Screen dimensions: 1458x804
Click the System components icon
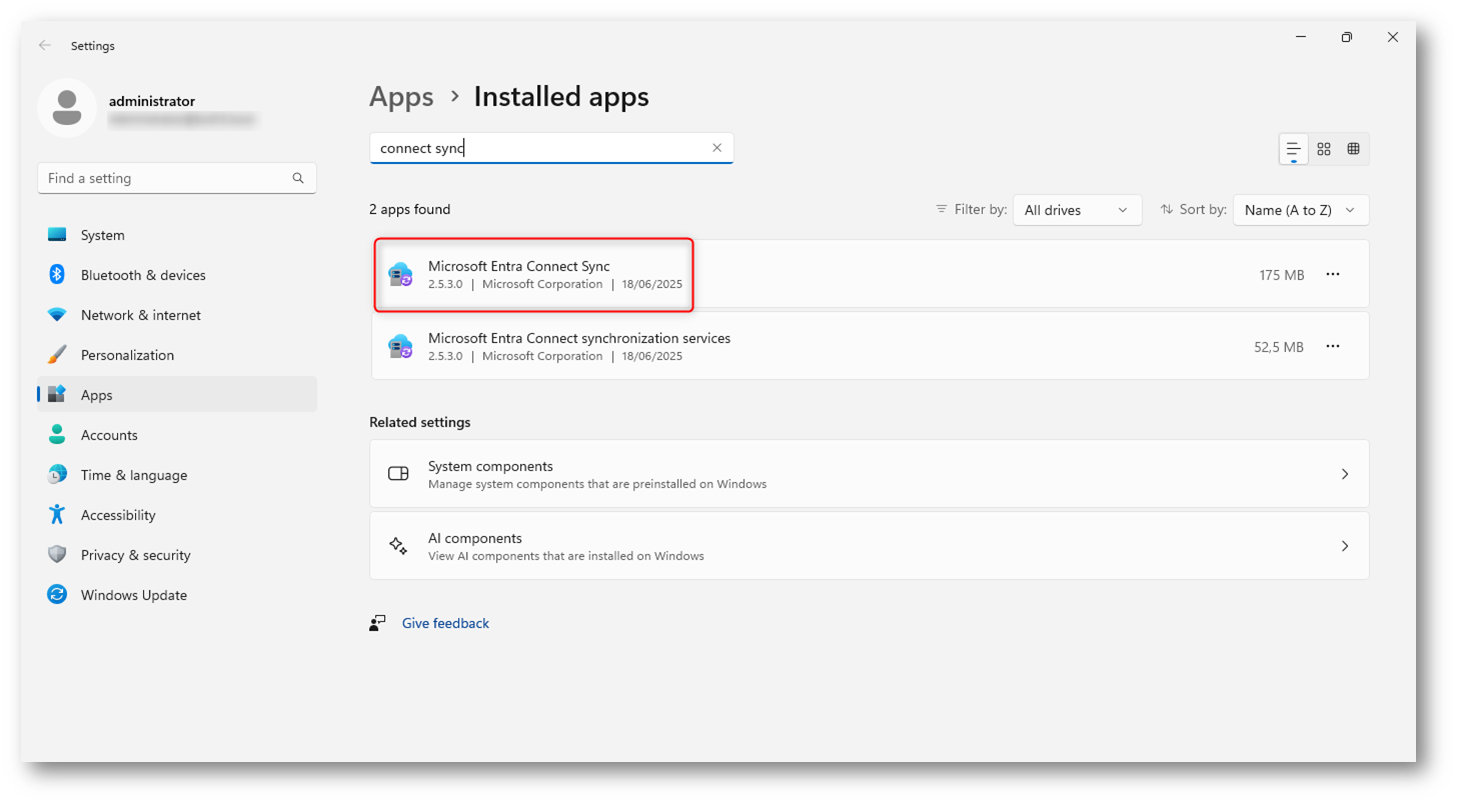[x=398, y=474]
